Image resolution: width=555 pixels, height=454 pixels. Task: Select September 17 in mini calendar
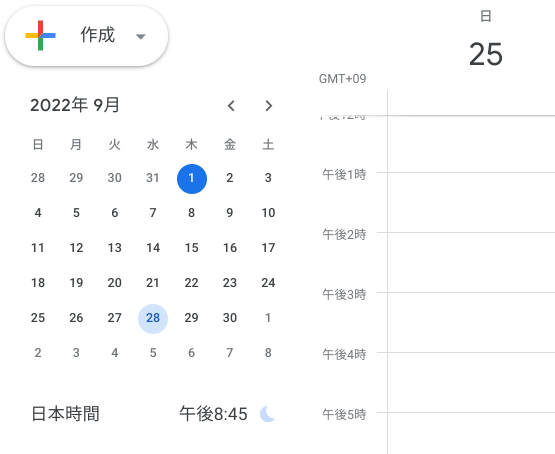[268, 248]
